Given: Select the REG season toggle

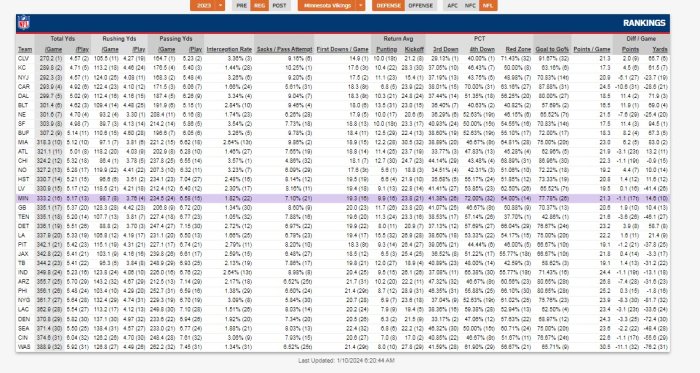Looking at the screenshot, I should click(259, 5).
